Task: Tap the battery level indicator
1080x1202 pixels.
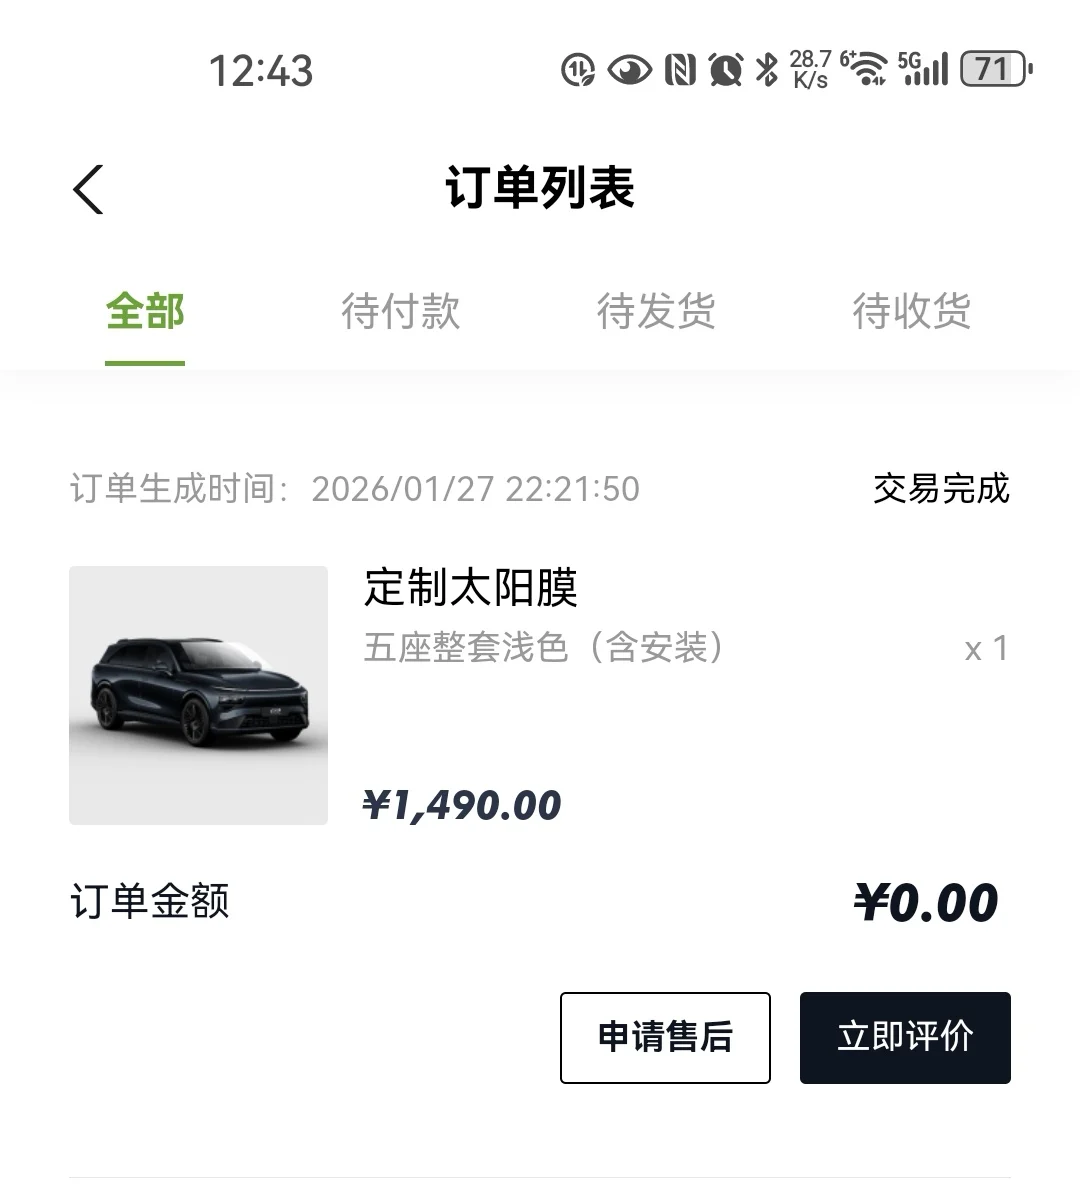Action: (995, 69)
